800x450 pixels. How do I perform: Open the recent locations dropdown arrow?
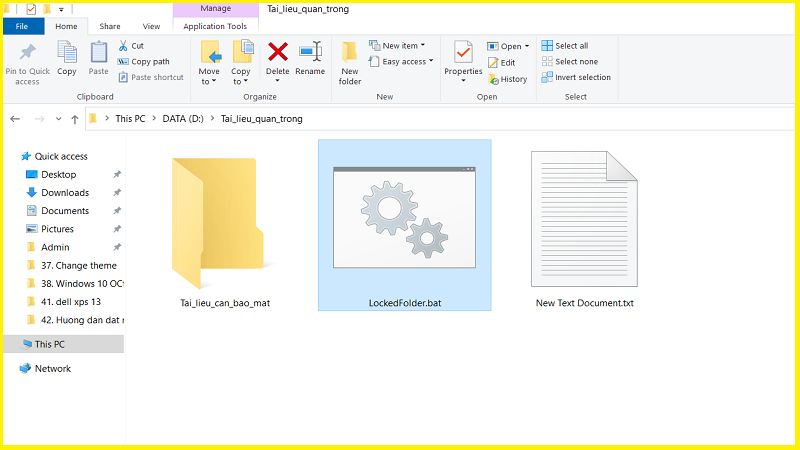pos(59,119)
